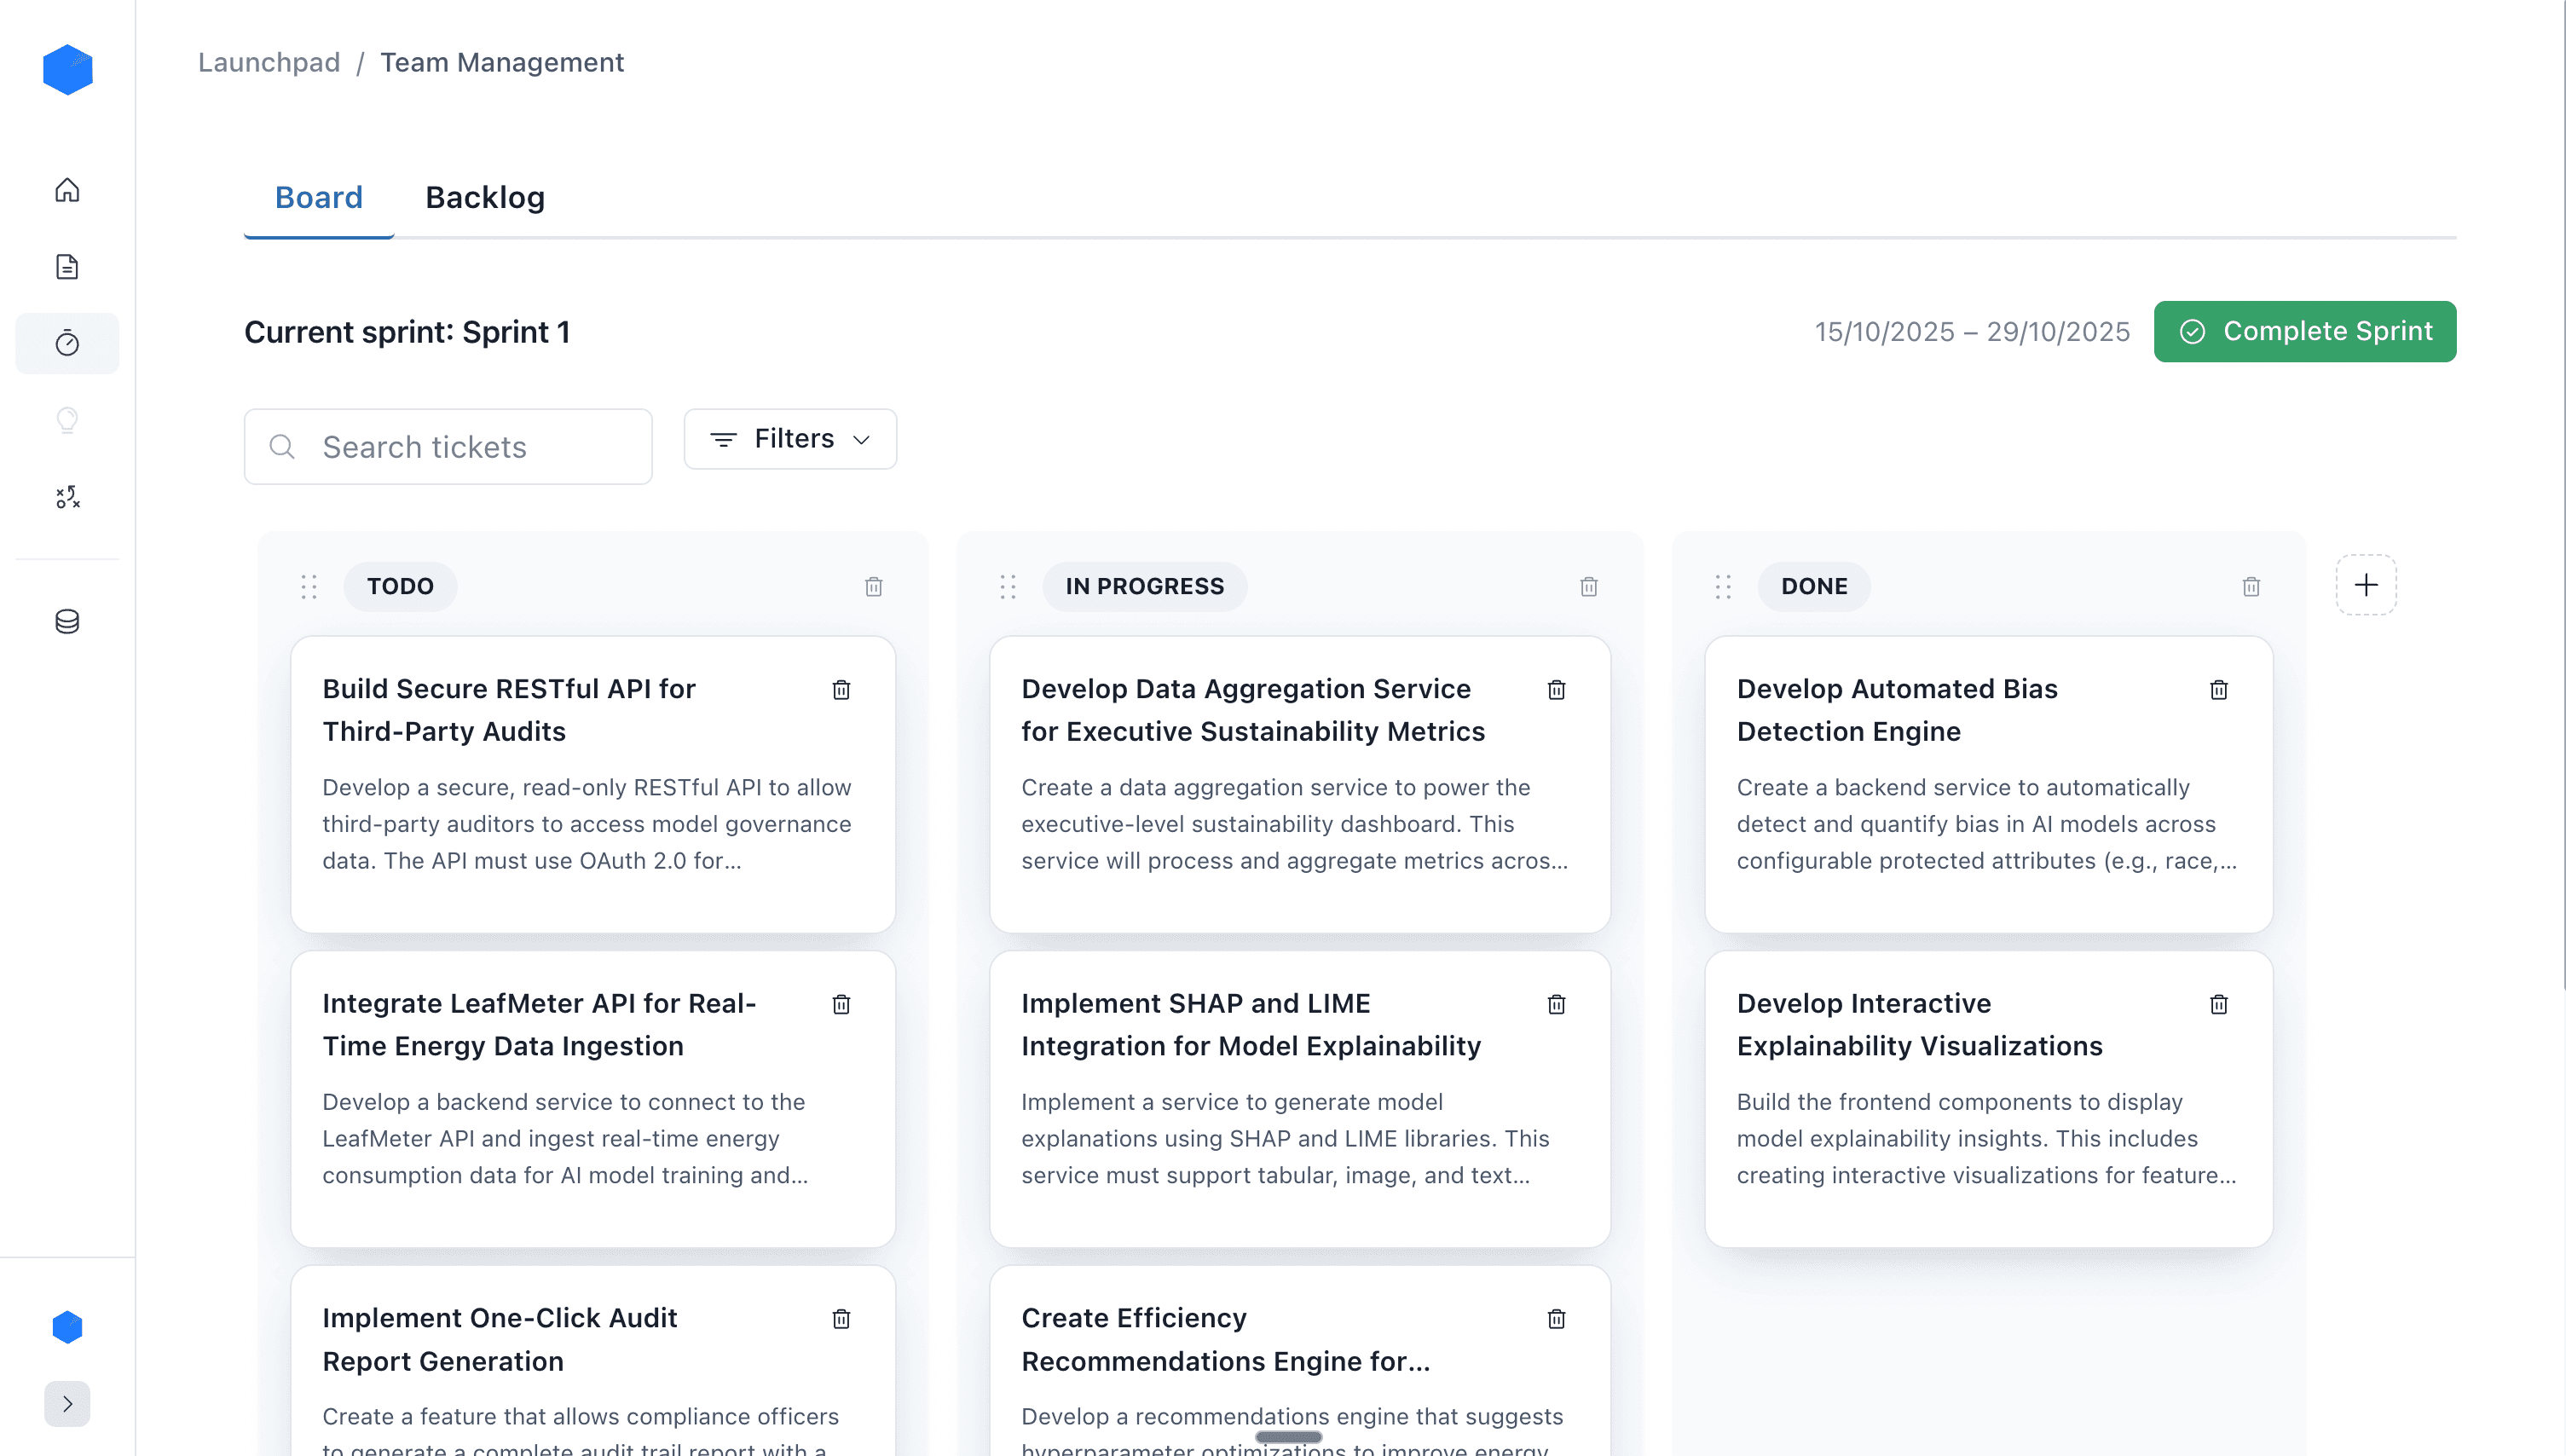Click the document icon in sidebar

[67, 267]
